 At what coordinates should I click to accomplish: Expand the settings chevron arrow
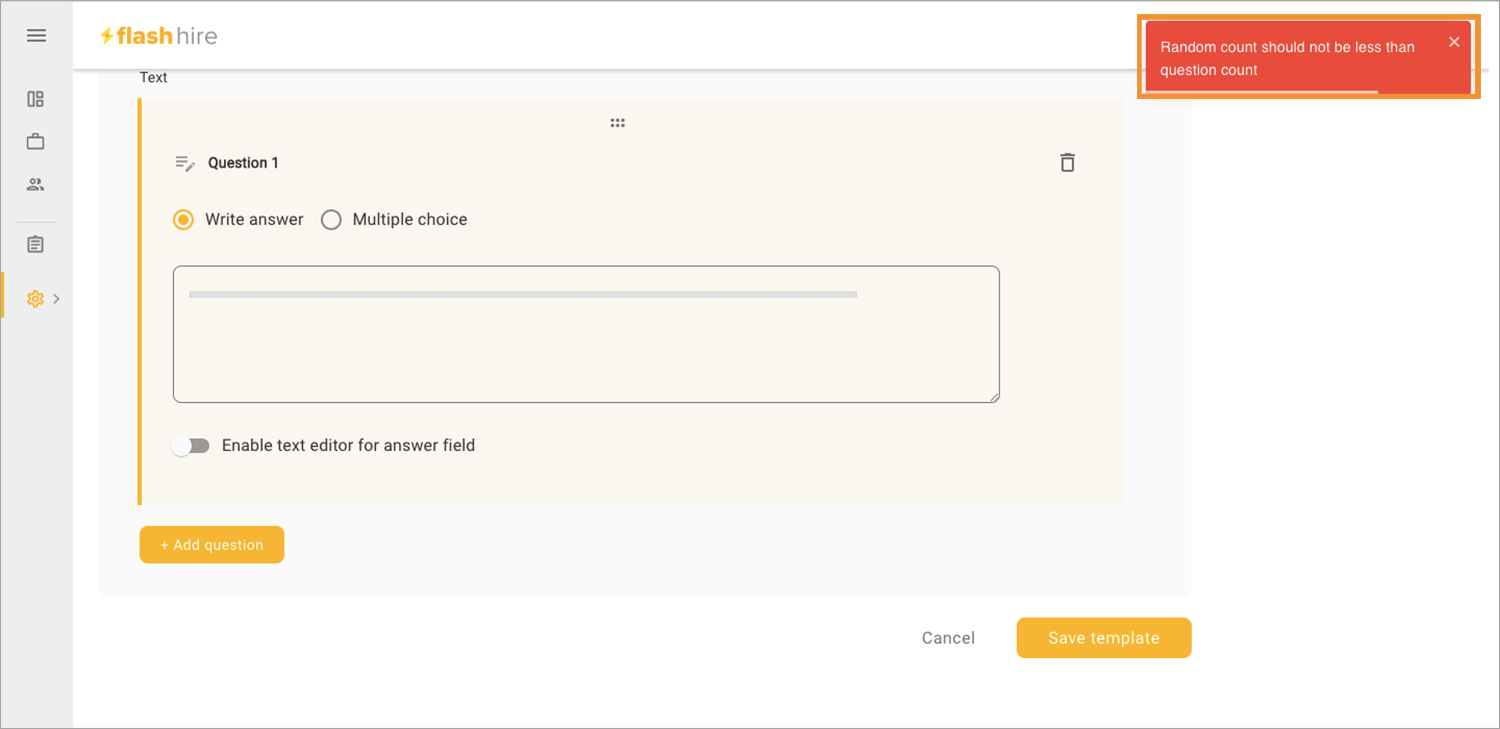pyautogui.click(x=56, y=298)
